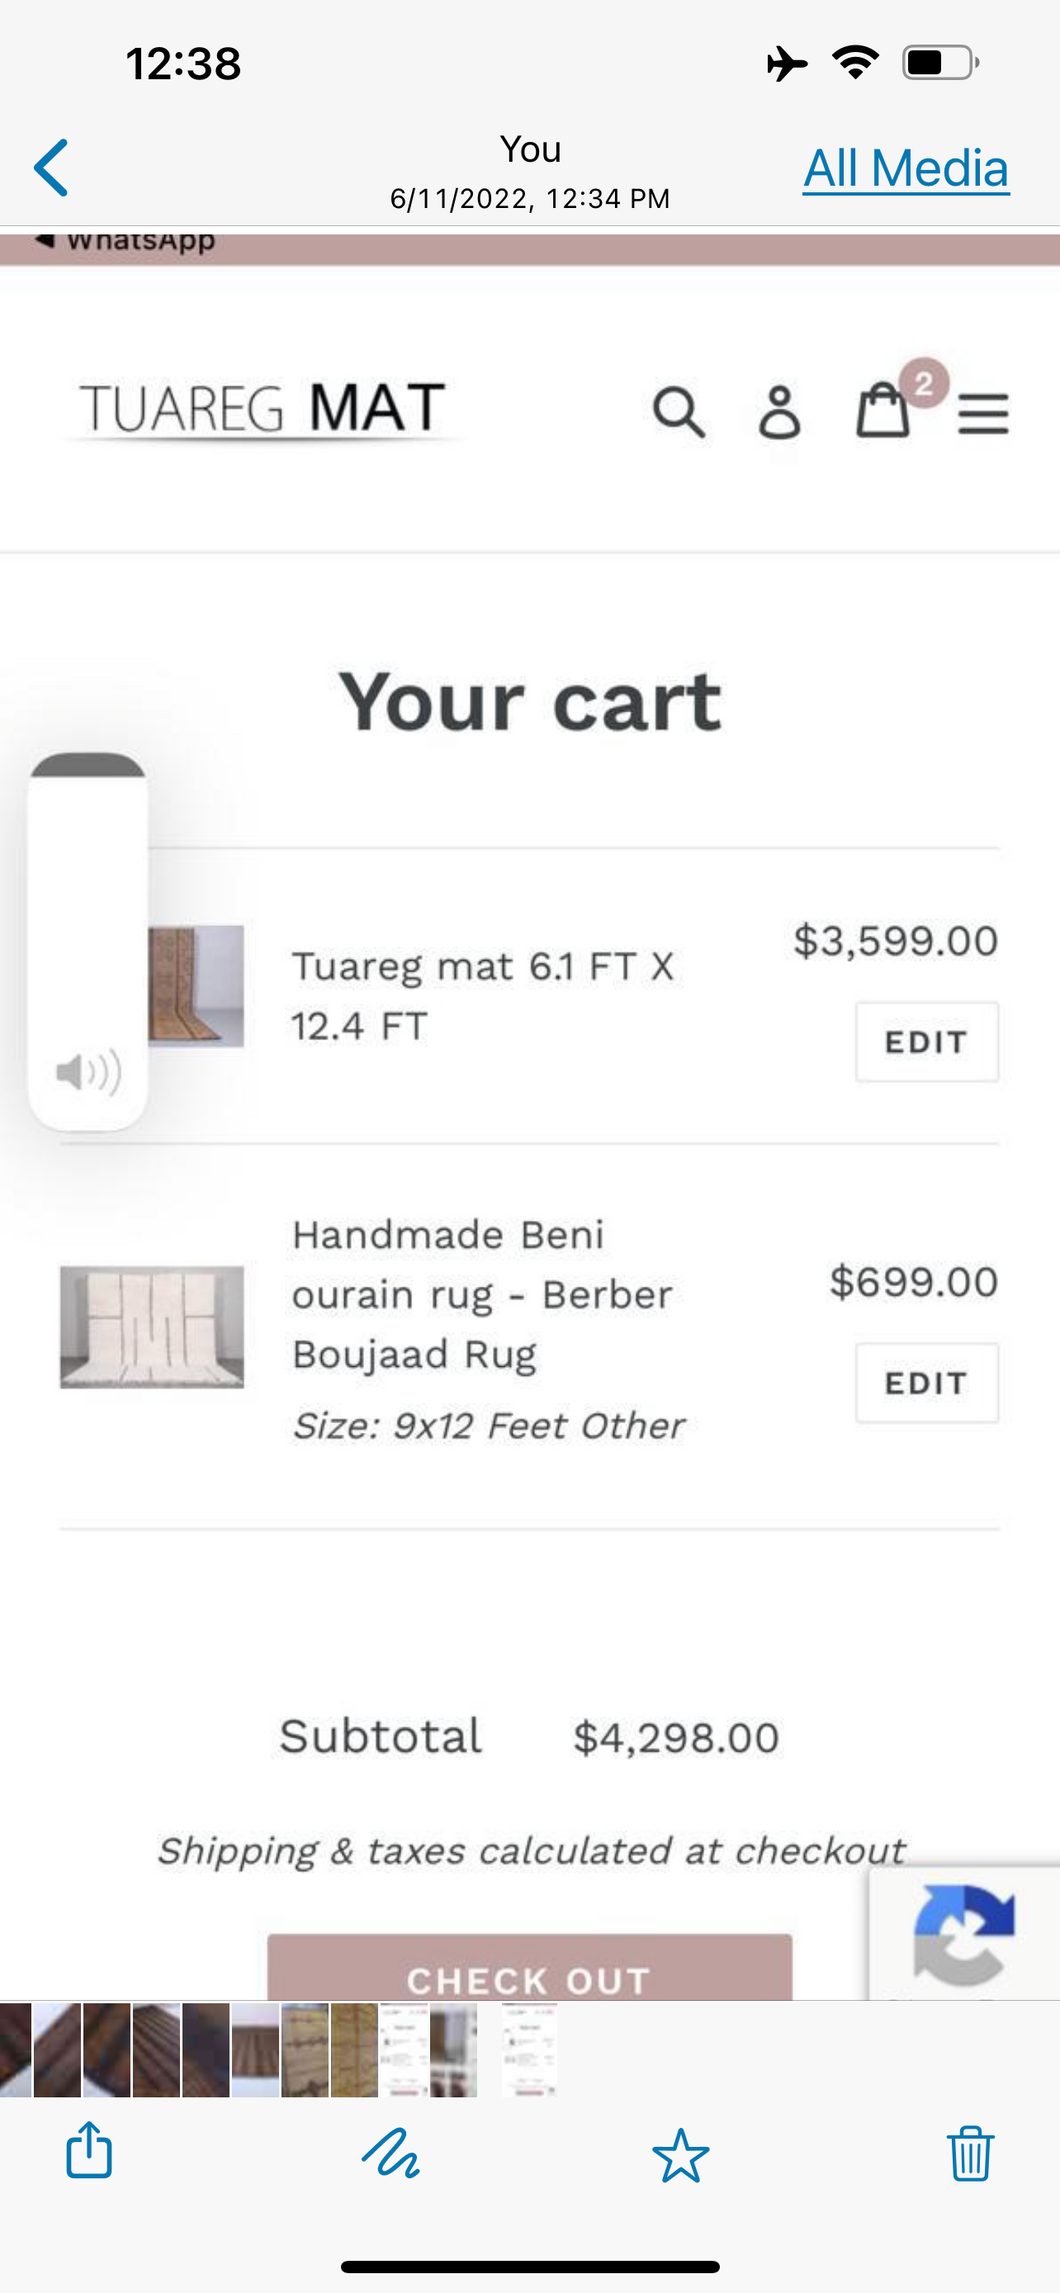
Task: Edit the Tuareg mat cart item
Action: pyautogui.click(x=926, y=1042)
